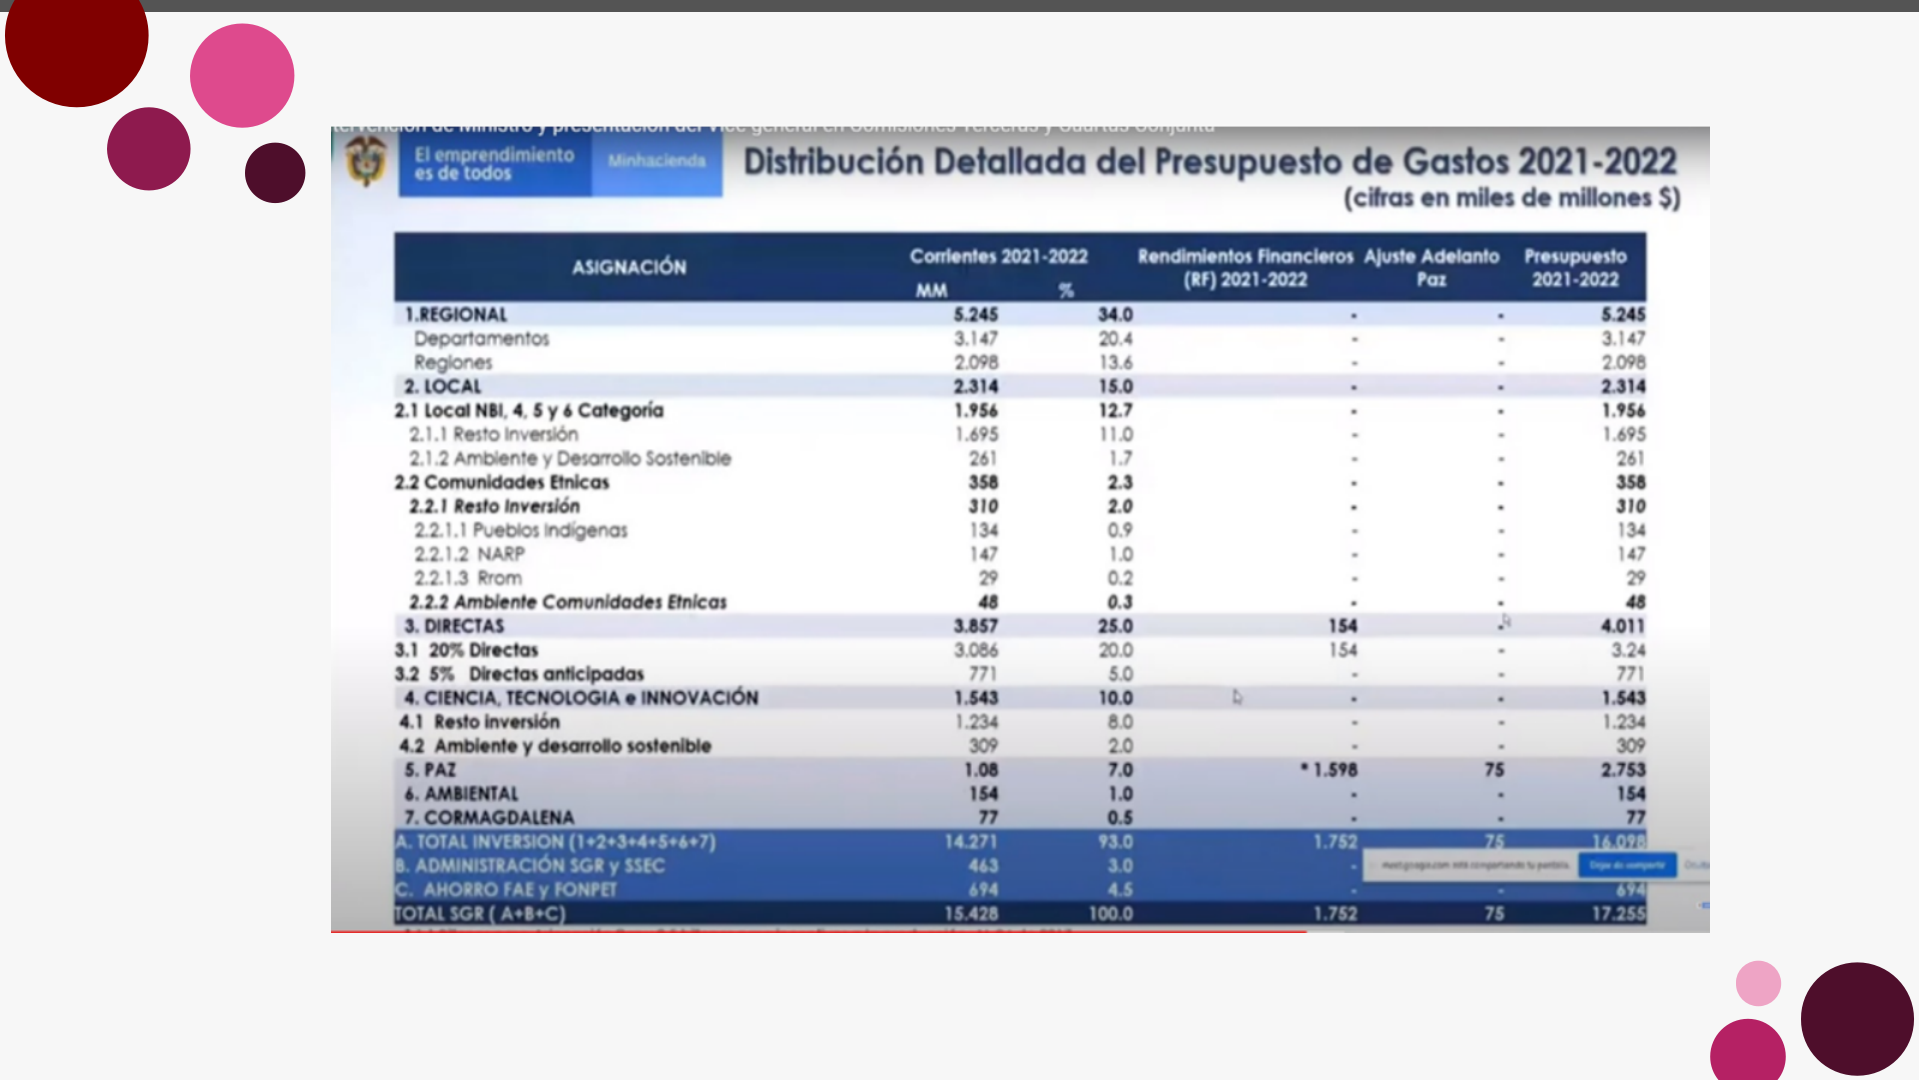Click the '1.REGIONAL' row label
Screen dimensions: 1919x1080
pos(455,314)
